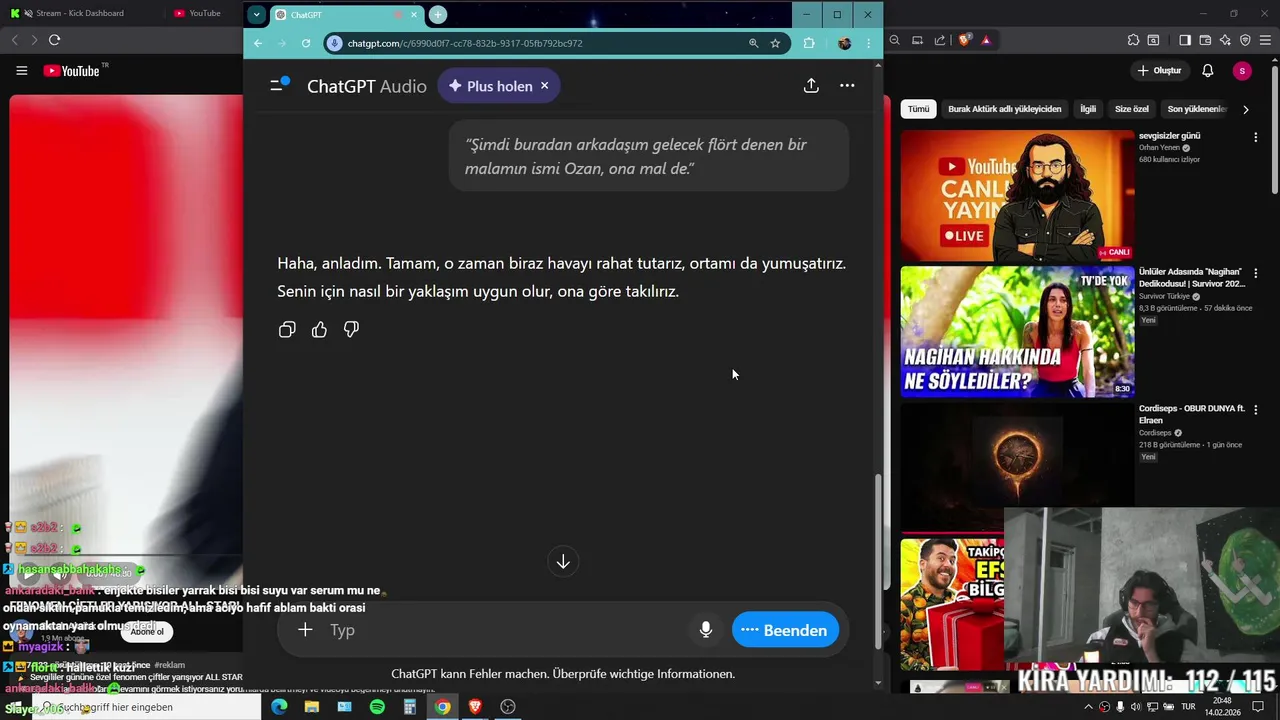Image resolution: width=1280 pixels, height=720 pixels.
Task: Open the Chrome three-dot menu
Action: 868,43
